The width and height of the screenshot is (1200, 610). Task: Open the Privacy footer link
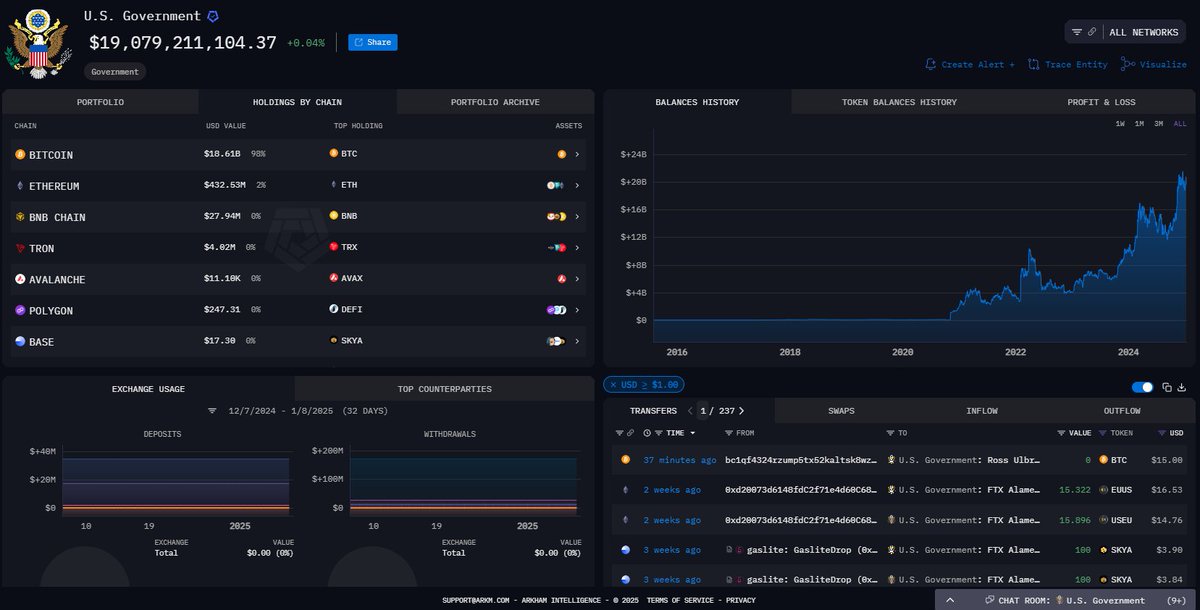point(741,600)
